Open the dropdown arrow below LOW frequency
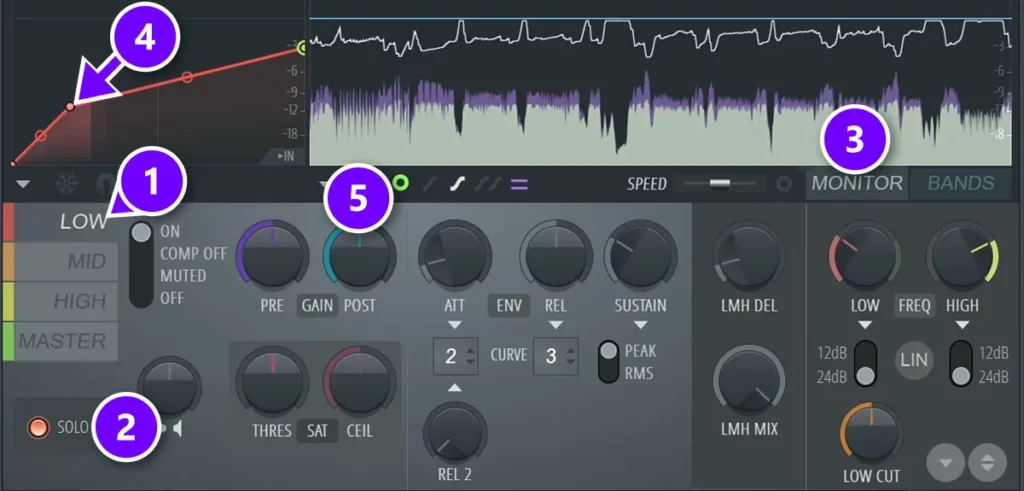 click(866, 325)
